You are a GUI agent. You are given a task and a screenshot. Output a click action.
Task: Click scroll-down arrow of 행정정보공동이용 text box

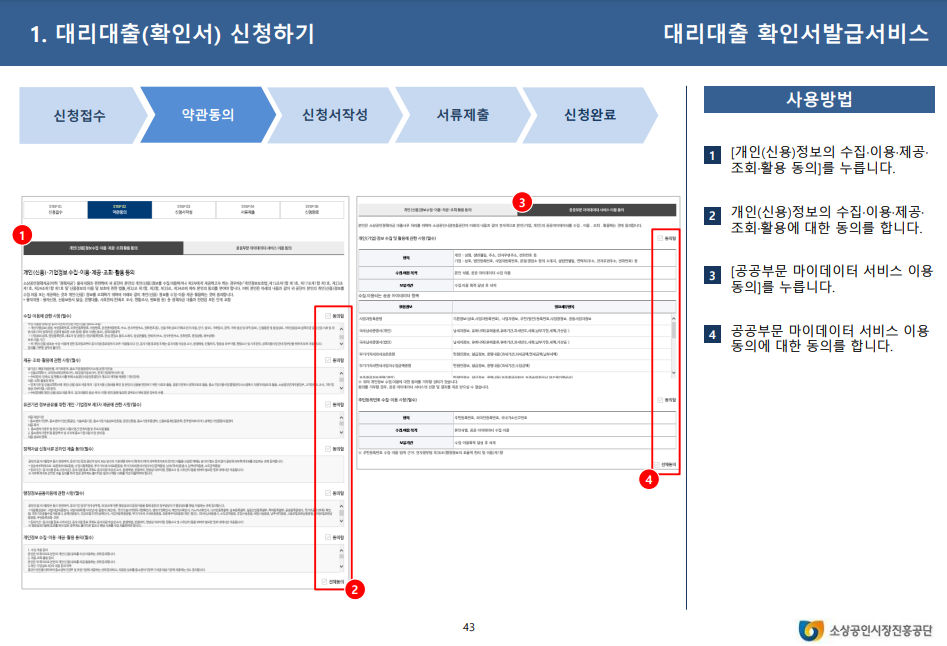pos(341,522)
